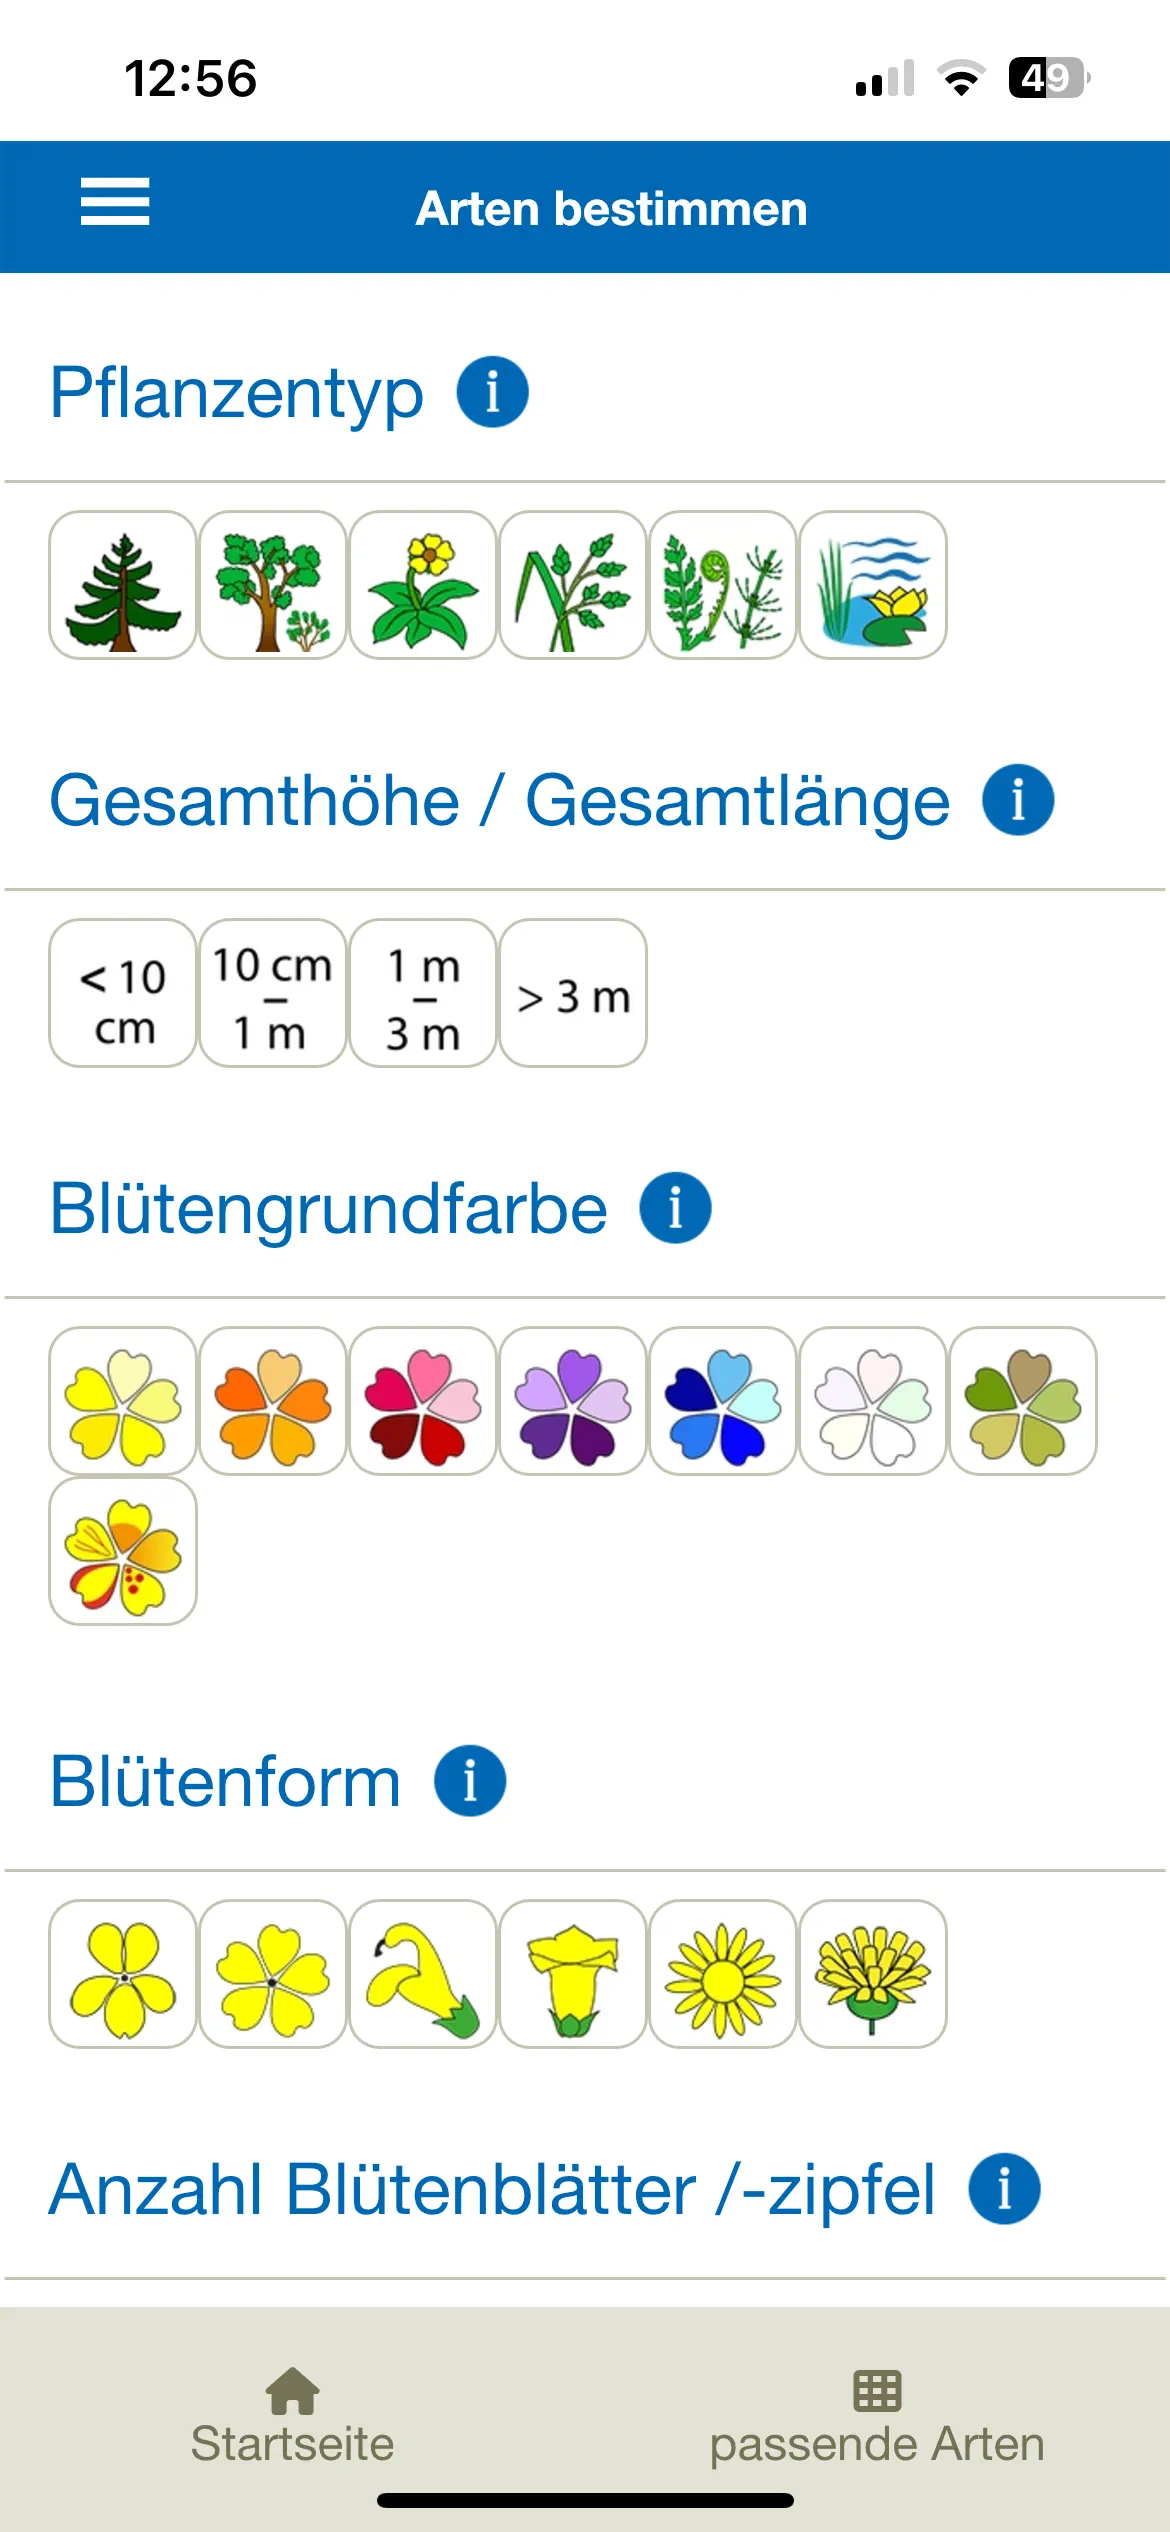Toggle the less than 10 cm height

[123, 994]
